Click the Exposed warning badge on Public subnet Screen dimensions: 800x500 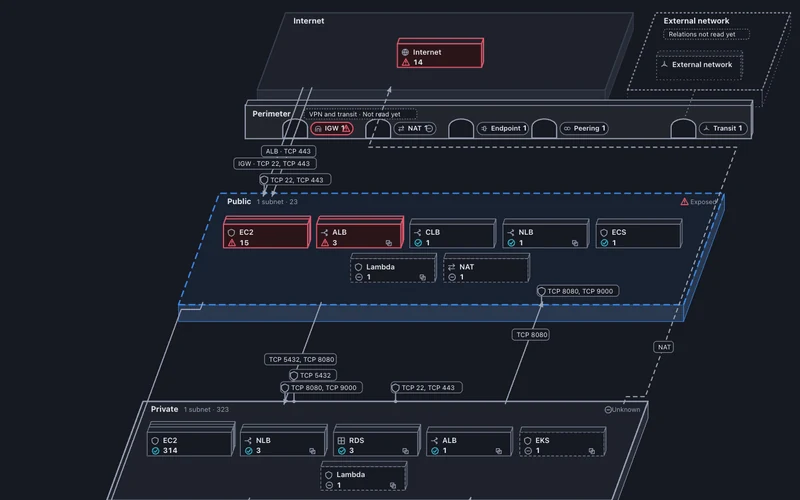[698, 202]
